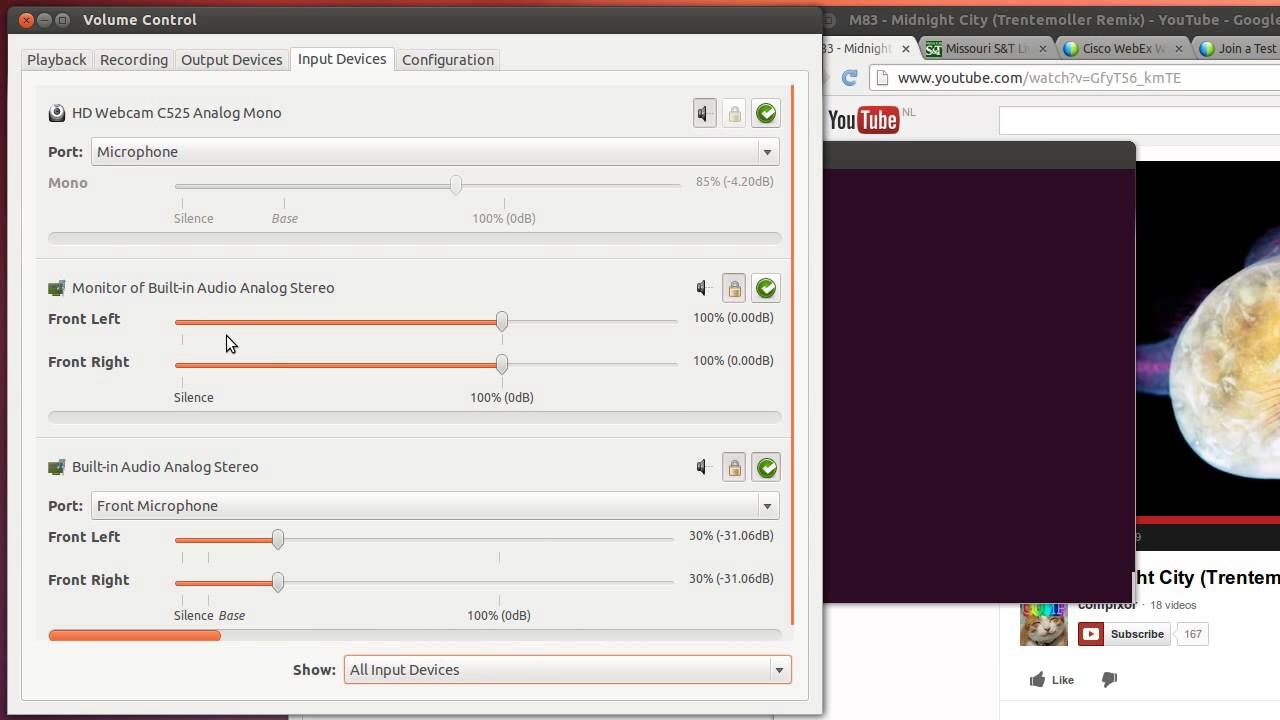Click the Missouri S&T tab favicon

(x=933, y=48)
